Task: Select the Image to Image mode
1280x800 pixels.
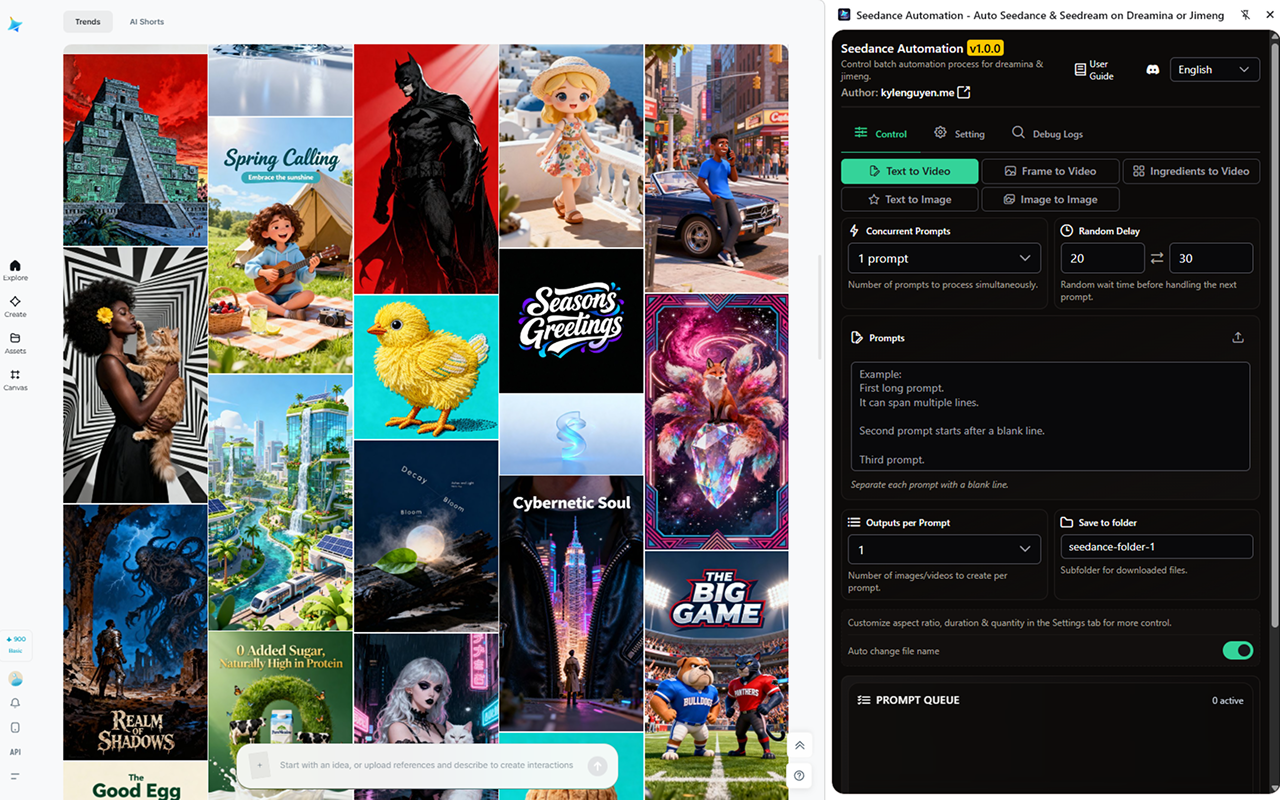Action: tap(1050, 199)
